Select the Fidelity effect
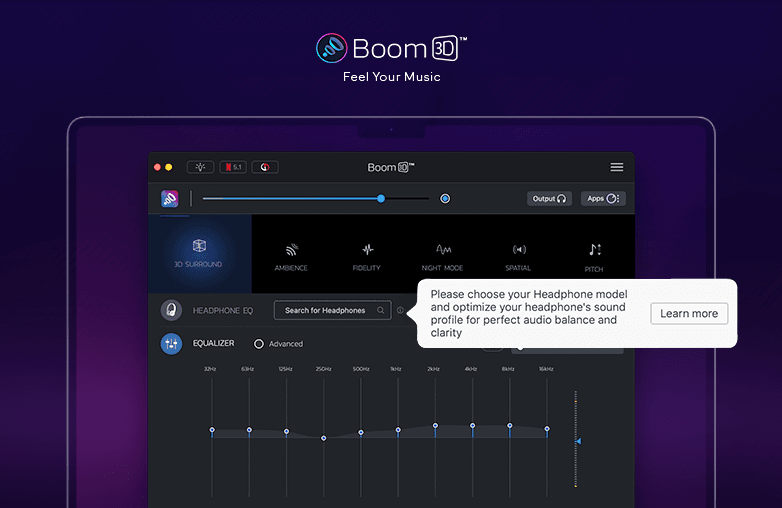Image resolution: width=782 pixels, height=508 pixels. [367, 257]
